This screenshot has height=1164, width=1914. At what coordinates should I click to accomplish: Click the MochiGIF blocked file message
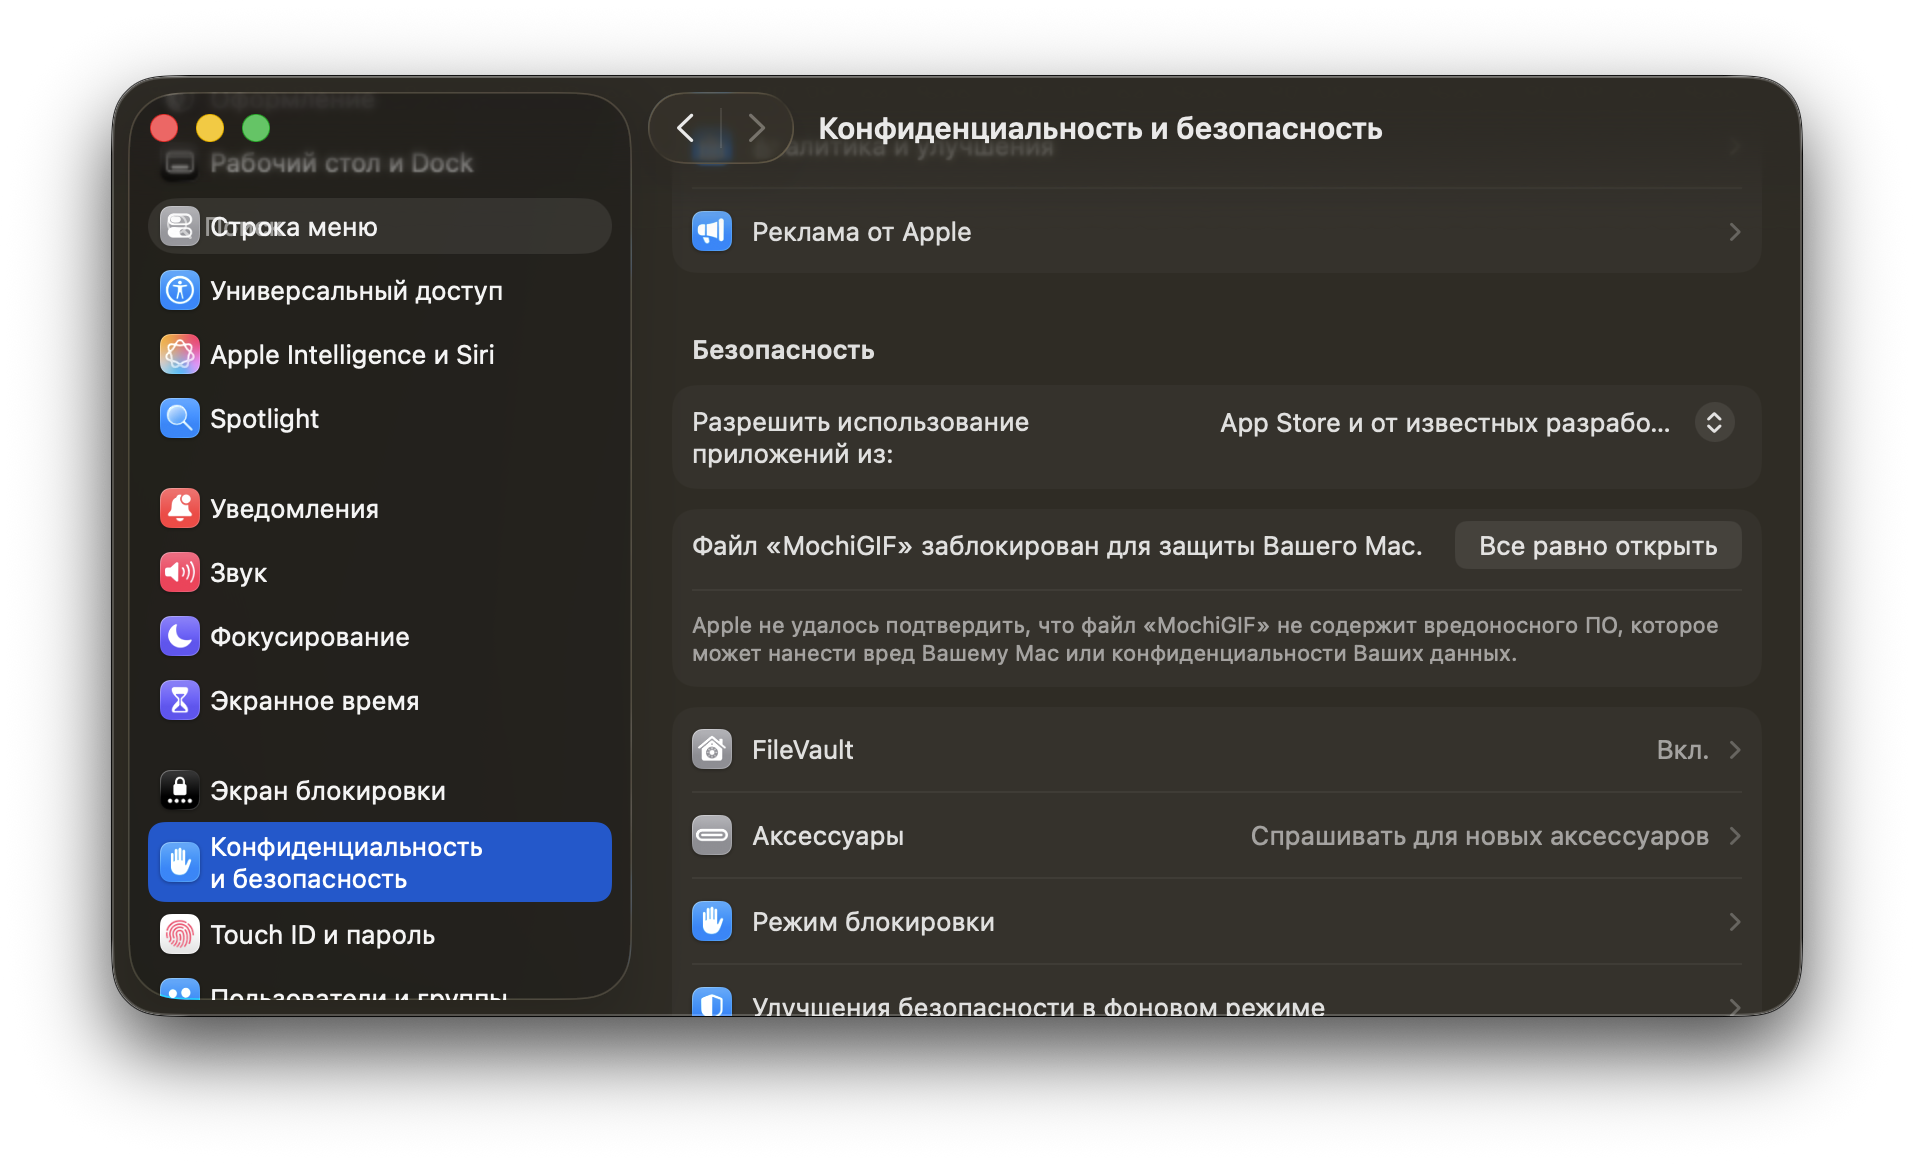coord(1057,546)
